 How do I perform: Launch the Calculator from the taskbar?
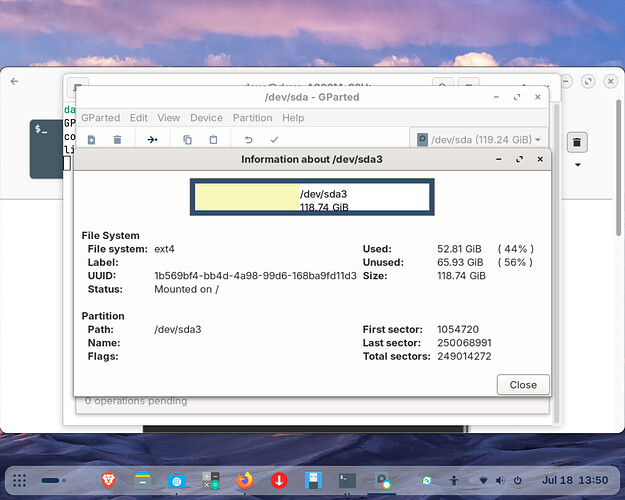coord(211,480)
